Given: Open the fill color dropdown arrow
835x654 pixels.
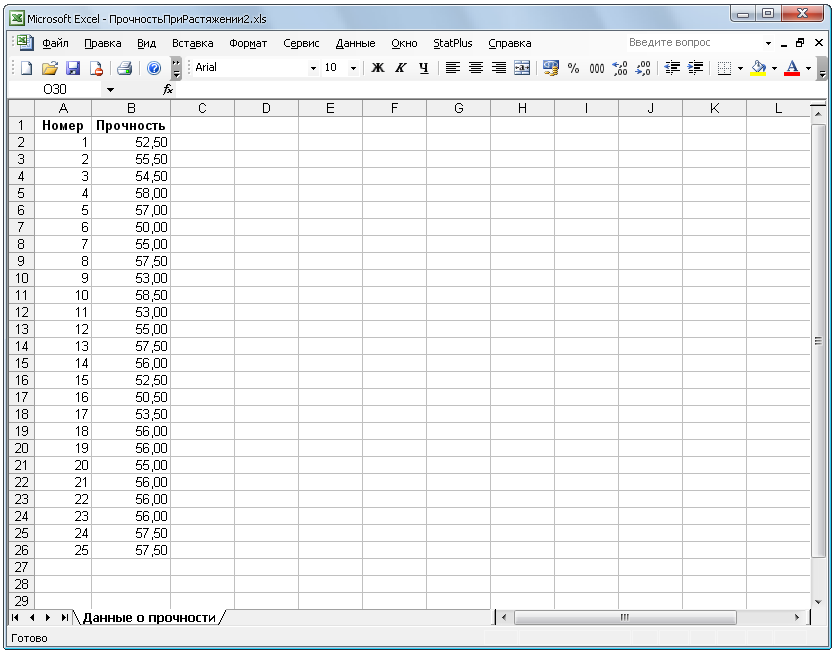Looking at the screenshot, I should coord(774,68).
